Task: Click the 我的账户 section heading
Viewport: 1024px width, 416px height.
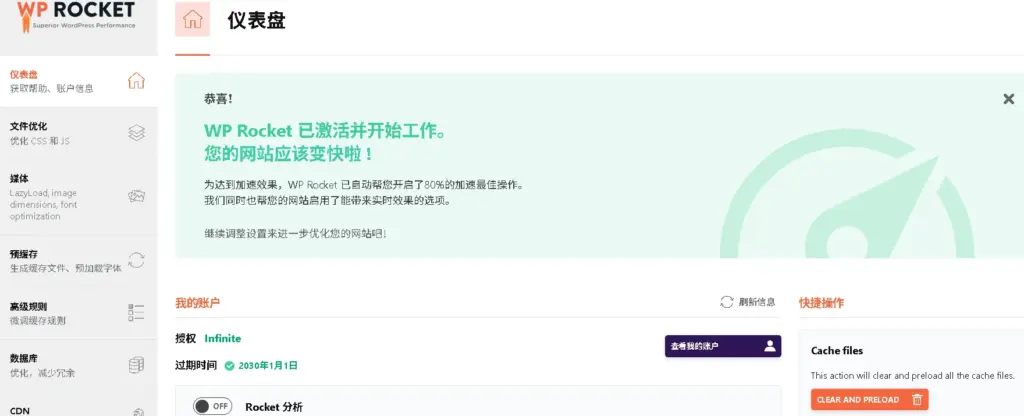Action: pyautogui.click(x=197, y=303)
